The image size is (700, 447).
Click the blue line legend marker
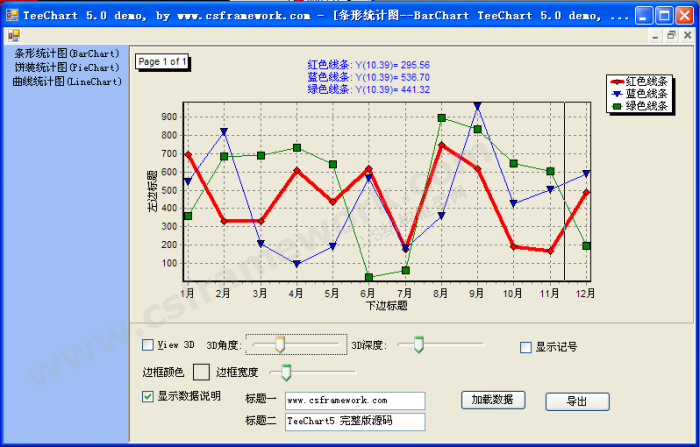[618, 94]
